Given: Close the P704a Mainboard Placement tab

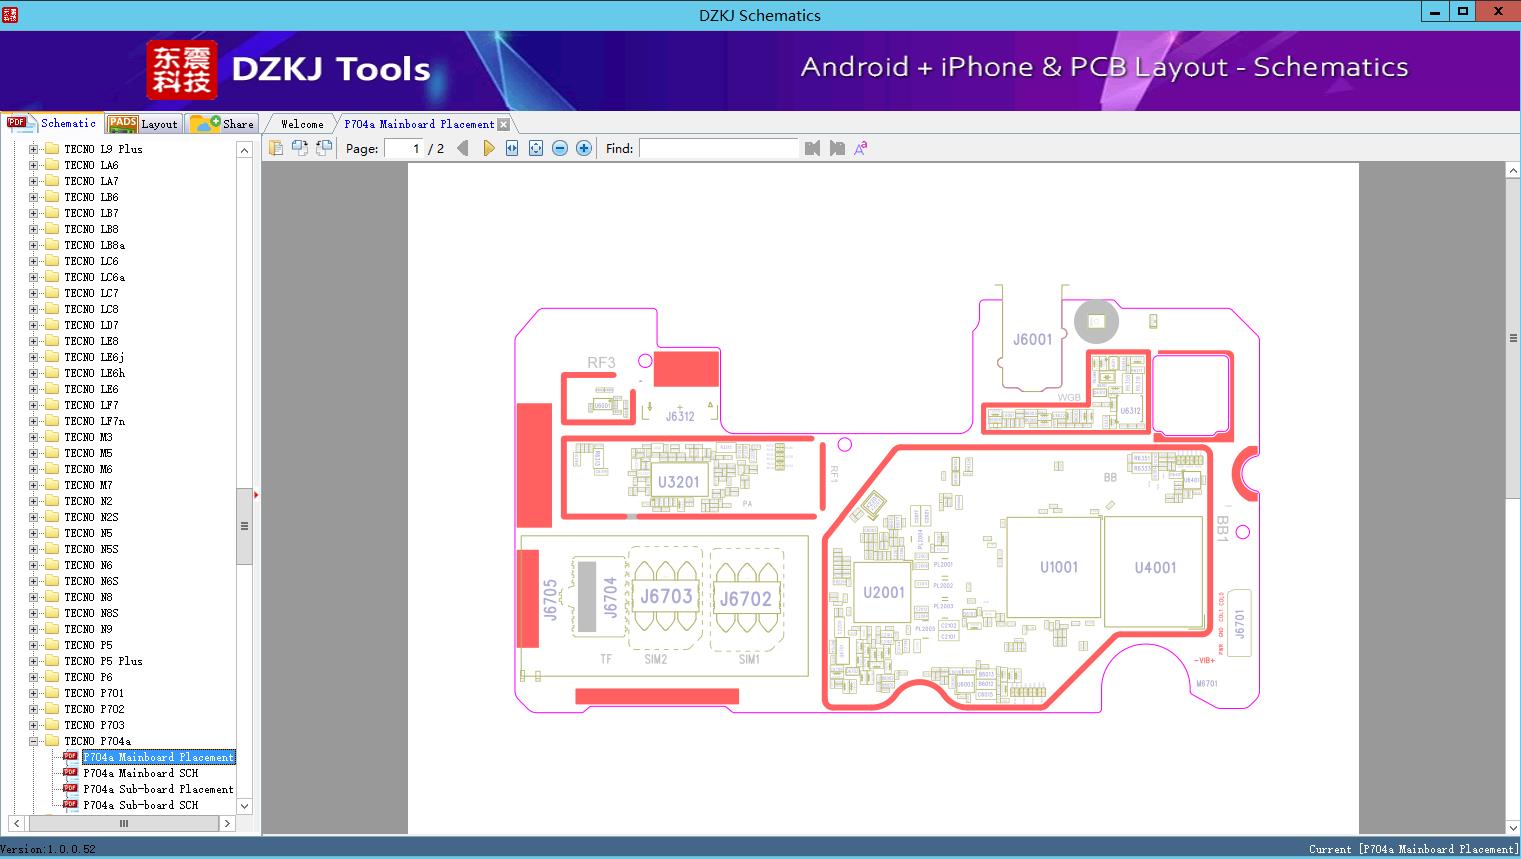Looking at the screenshot, I should tap(504, 124).
